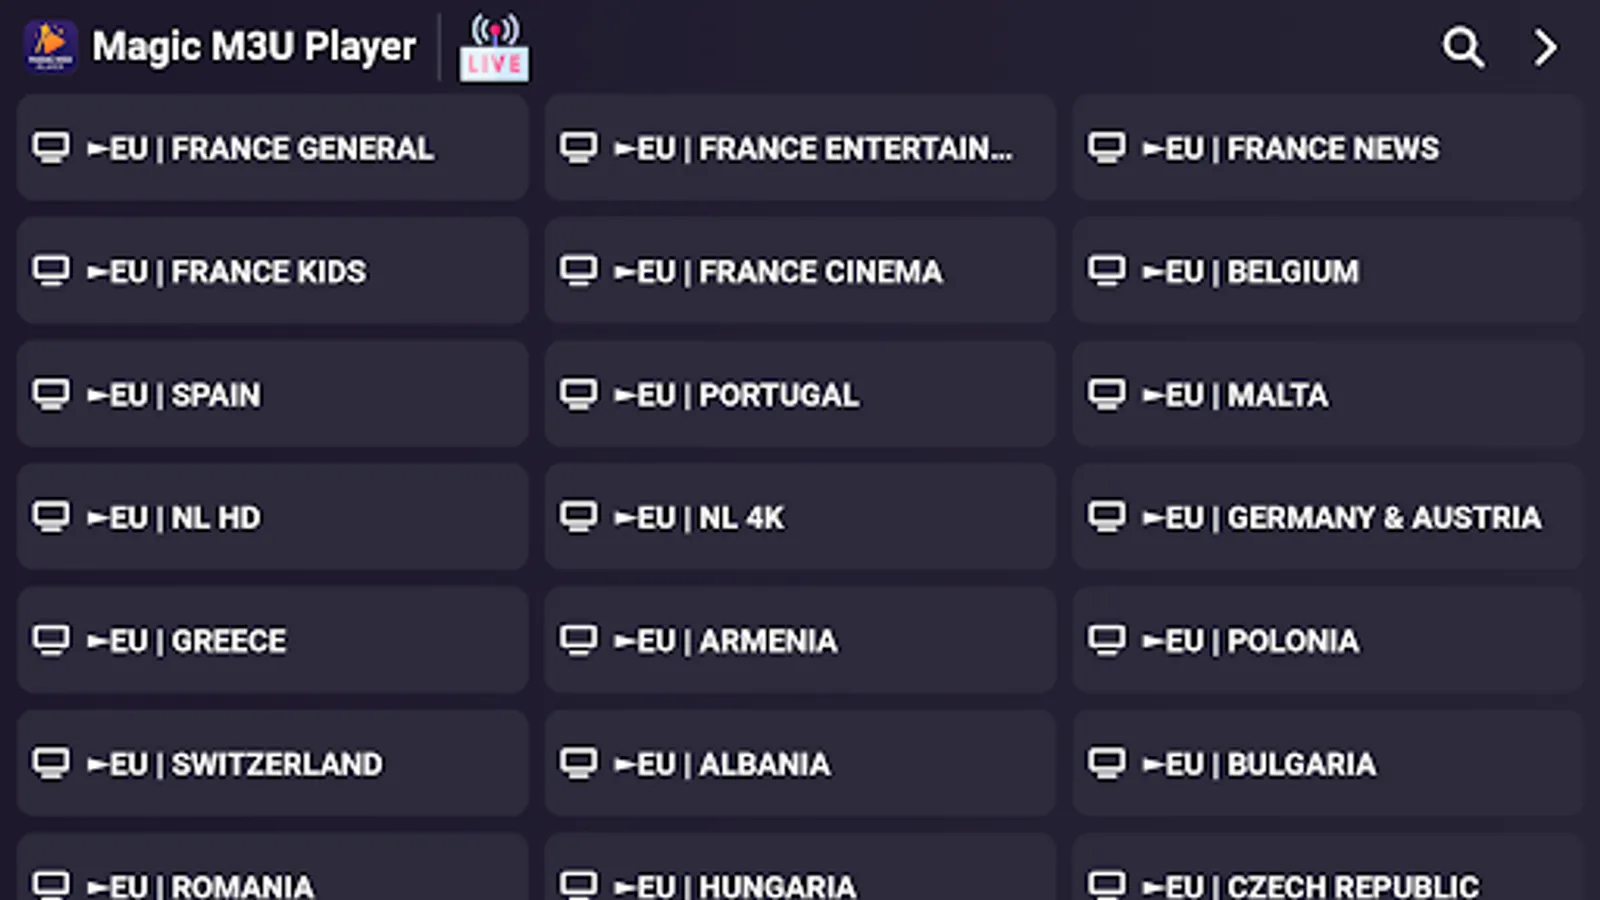The image size is (1600, 900).
Task: Select the TV icon on EU FRANCE GENERAL
Action: (x=51, y=147)
